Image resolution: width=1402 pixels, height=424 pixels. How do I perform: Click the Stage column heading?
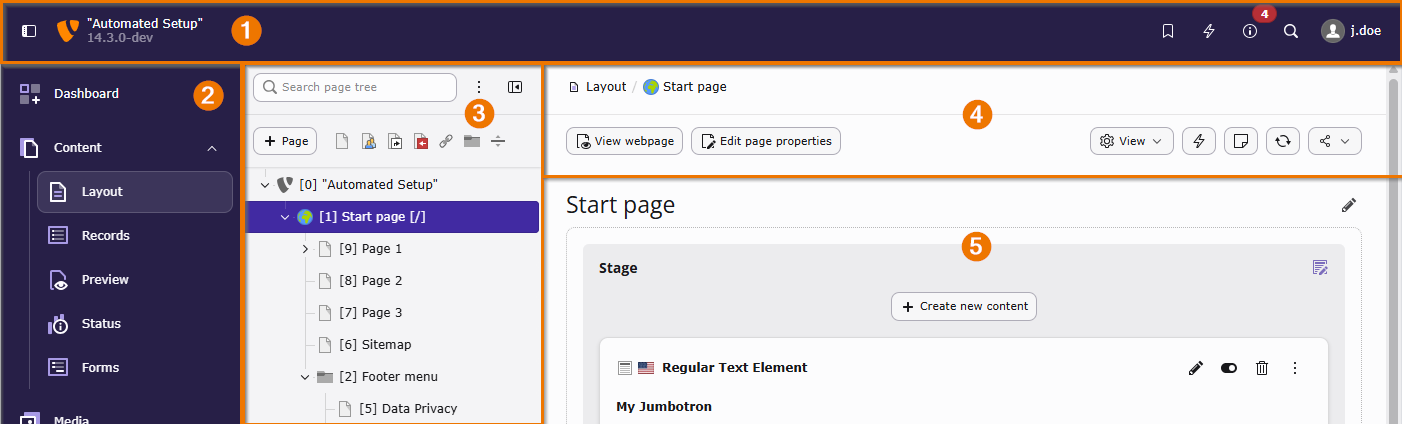(618, 268)
